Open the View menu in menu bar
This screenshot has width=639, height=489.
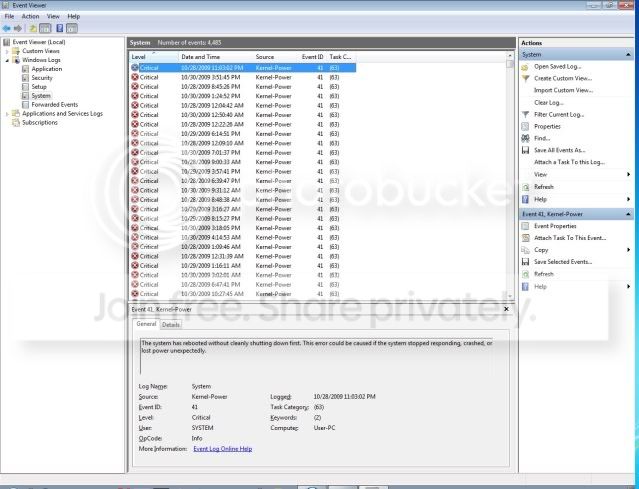[x=53, y=16]
